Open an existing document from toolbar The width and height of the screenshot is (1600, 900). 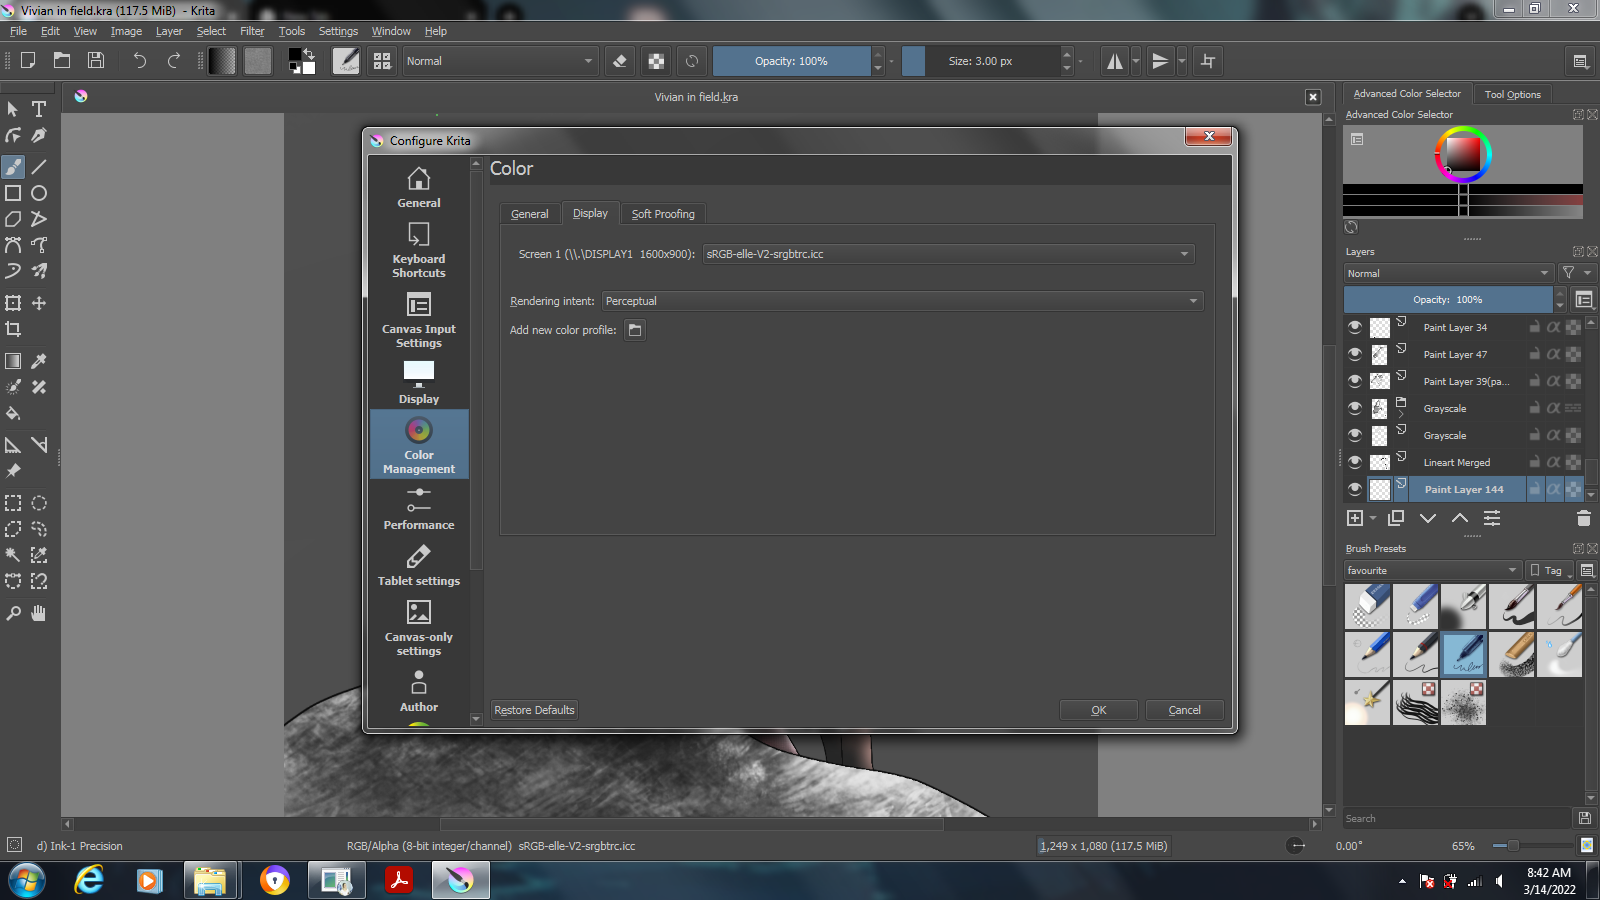point(62,61)
